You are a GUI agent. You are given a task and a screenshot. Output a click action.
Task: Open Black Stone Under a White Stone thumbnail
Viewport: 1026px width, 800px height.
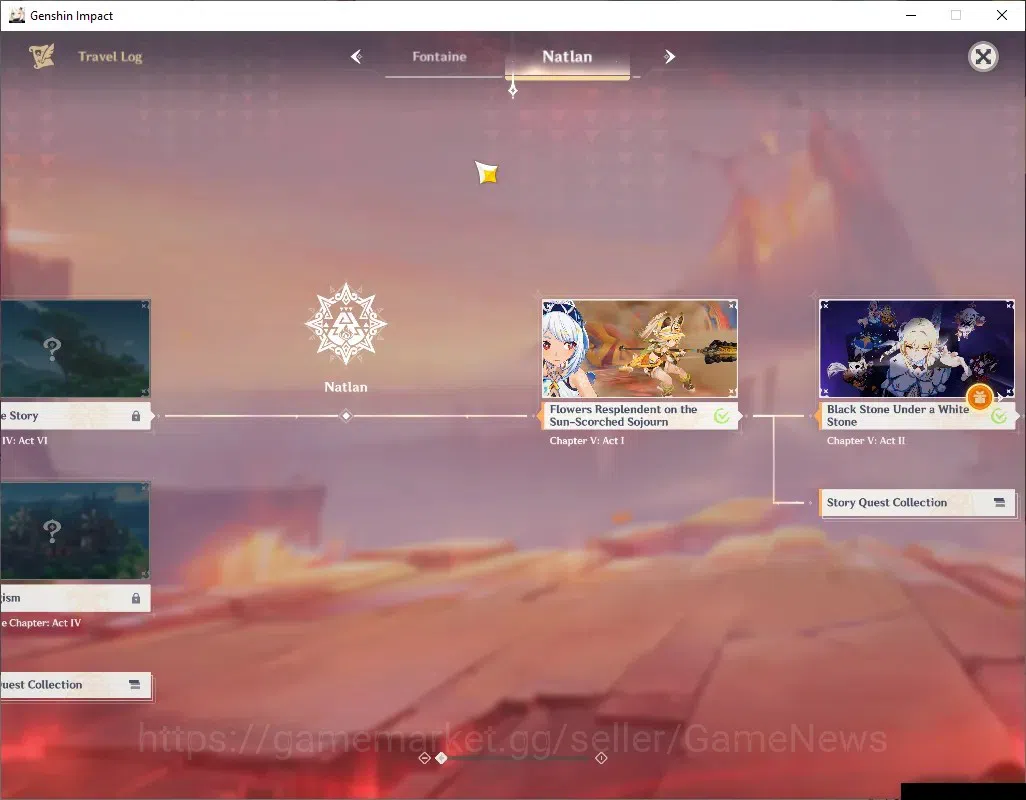pyautogui.click(x=917, y=349)
